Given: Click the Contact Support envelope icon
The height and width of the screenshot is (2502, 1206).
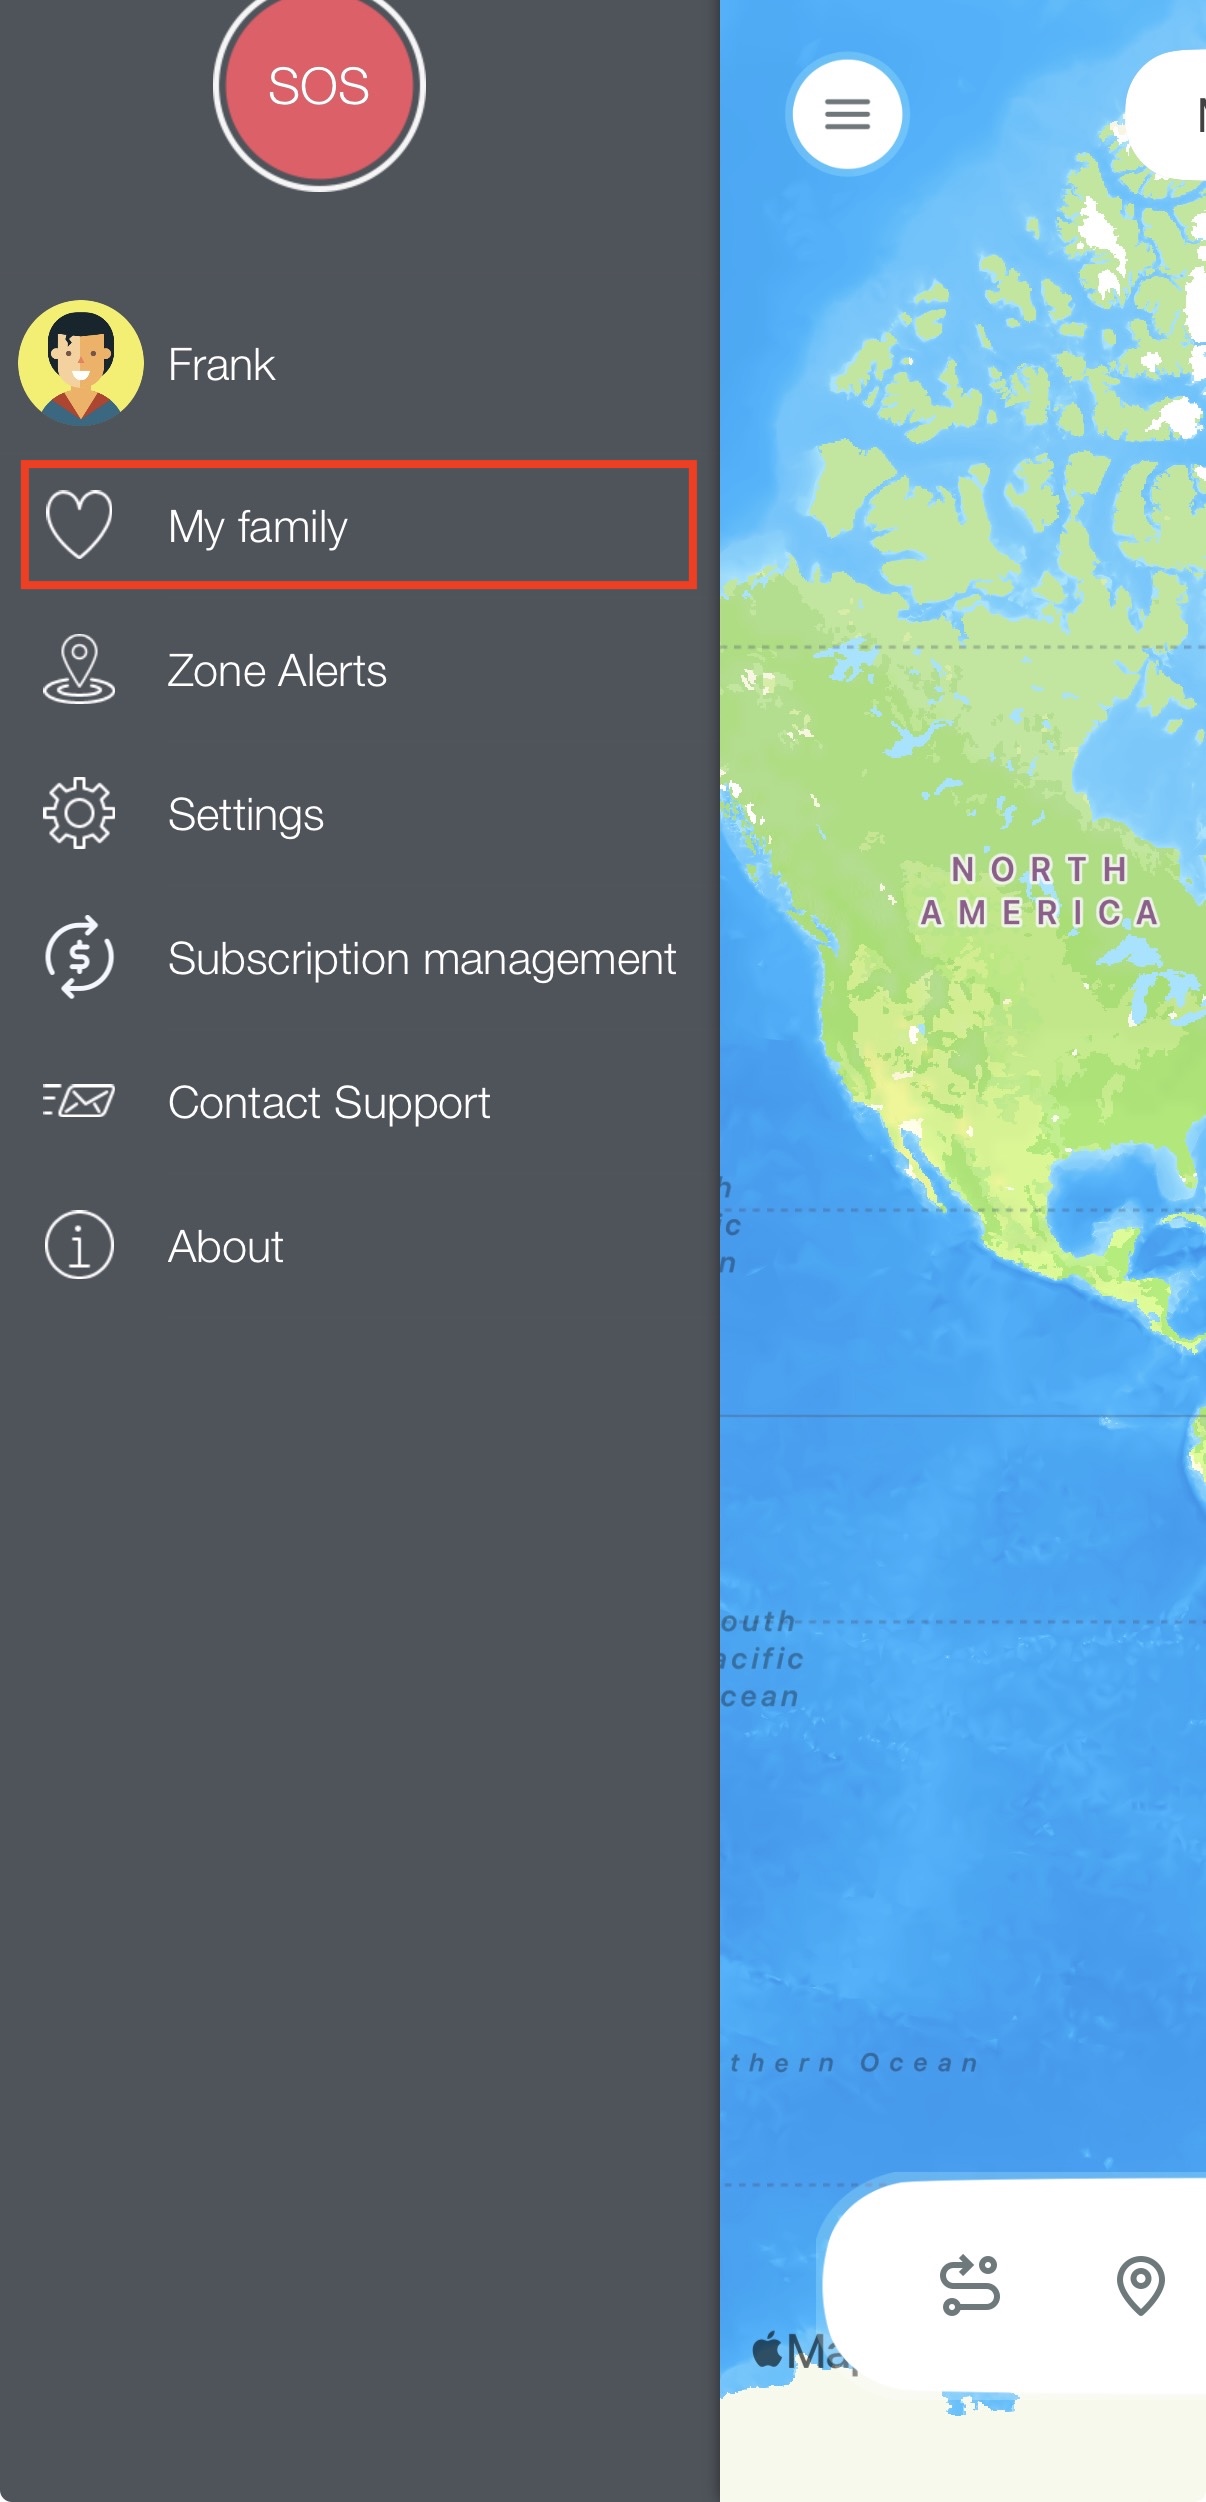Looking at the screenshot, I should pos(79,1100).
